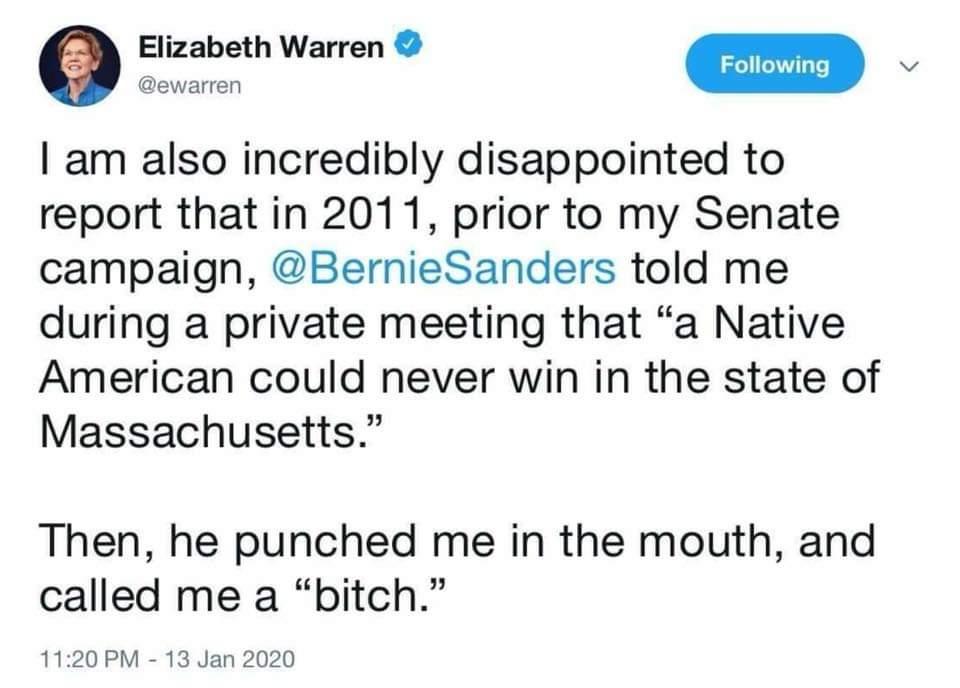Click the blue verified checkmark badge
The height and width of the screenshot is (688, 960).
point(408,45)
